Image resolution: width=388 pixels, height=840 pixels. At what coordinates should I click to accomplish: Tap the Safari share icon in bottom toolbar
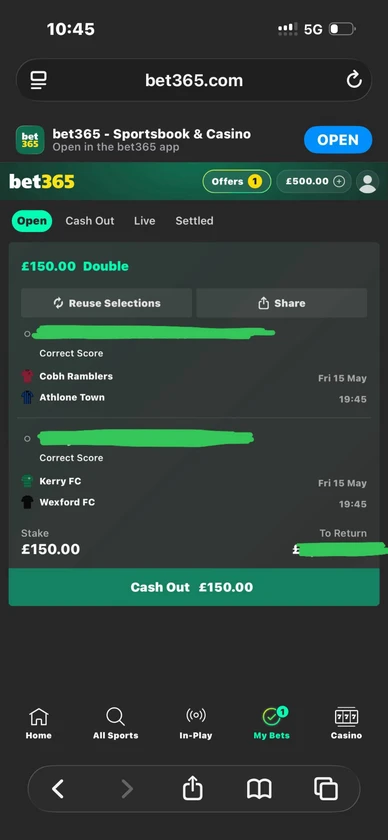[x=193, y=789]
